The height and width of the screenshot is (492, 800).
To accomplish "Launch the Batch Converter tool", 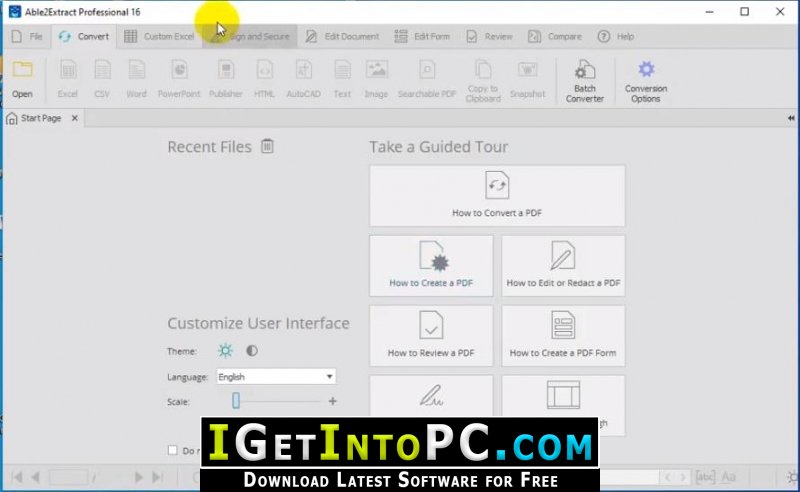I will 585,81.
